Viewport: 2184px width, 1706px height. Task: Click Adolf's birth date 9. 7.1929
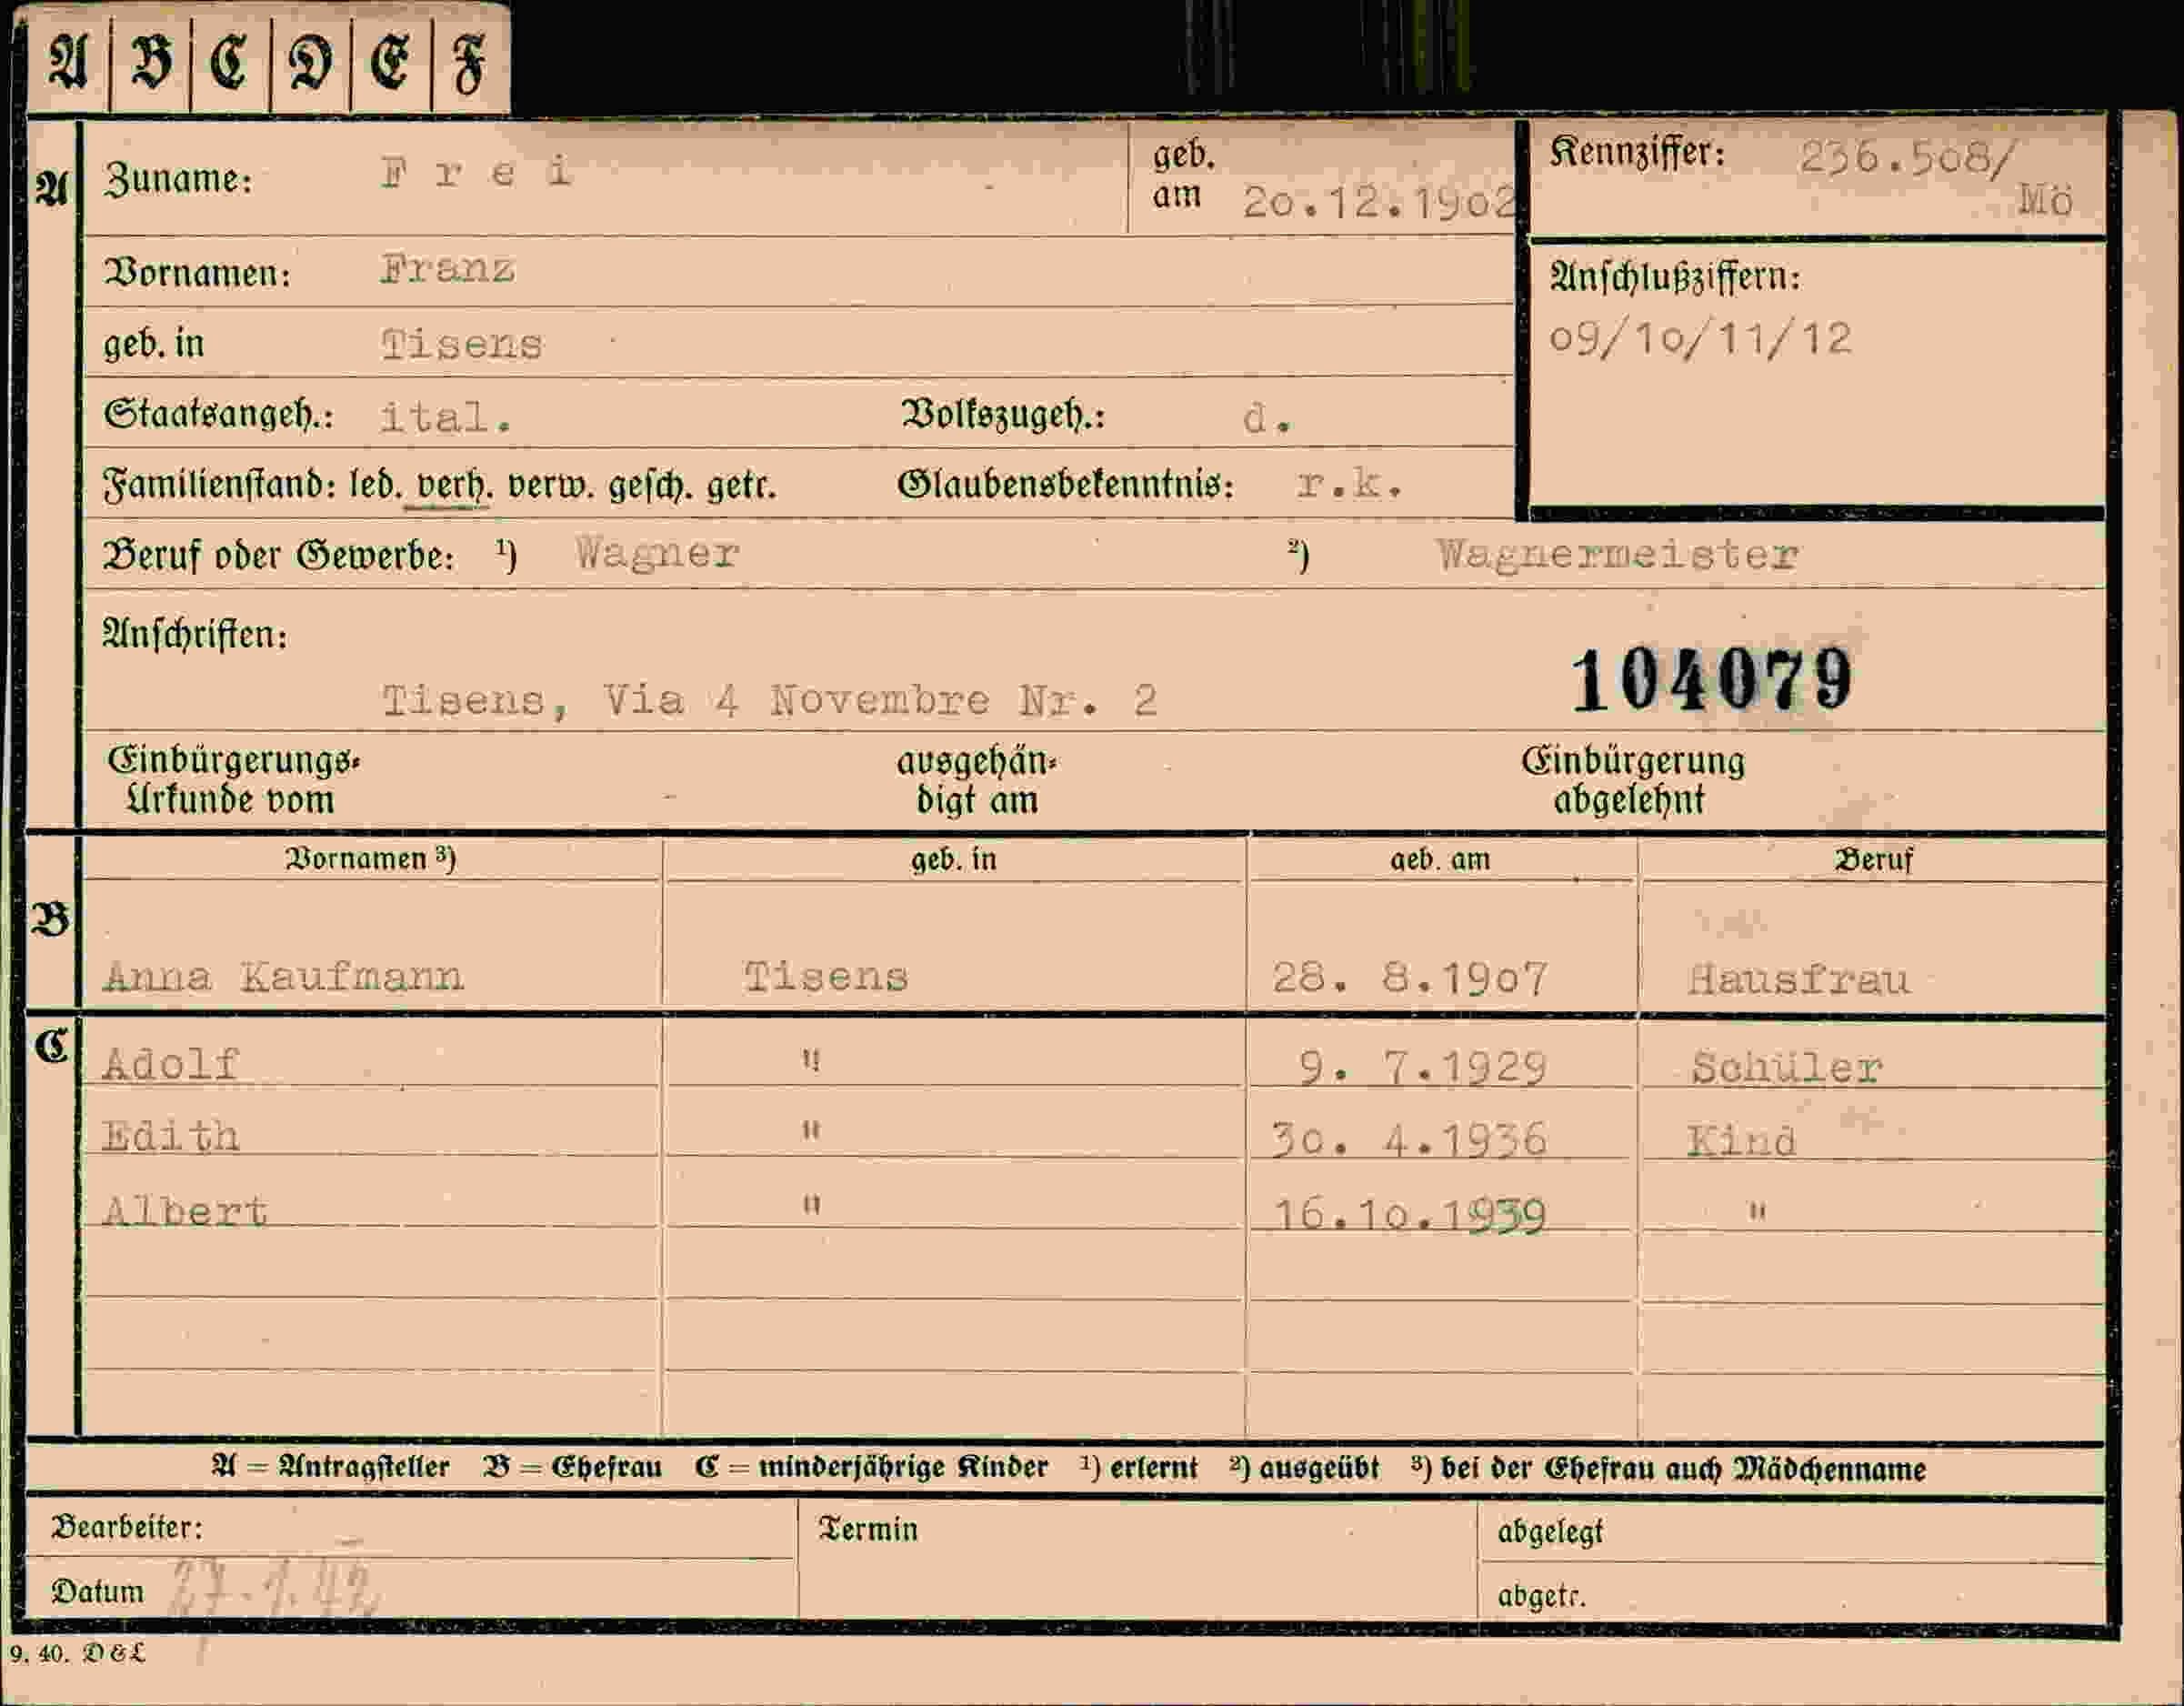(x=1422, y=1068)
